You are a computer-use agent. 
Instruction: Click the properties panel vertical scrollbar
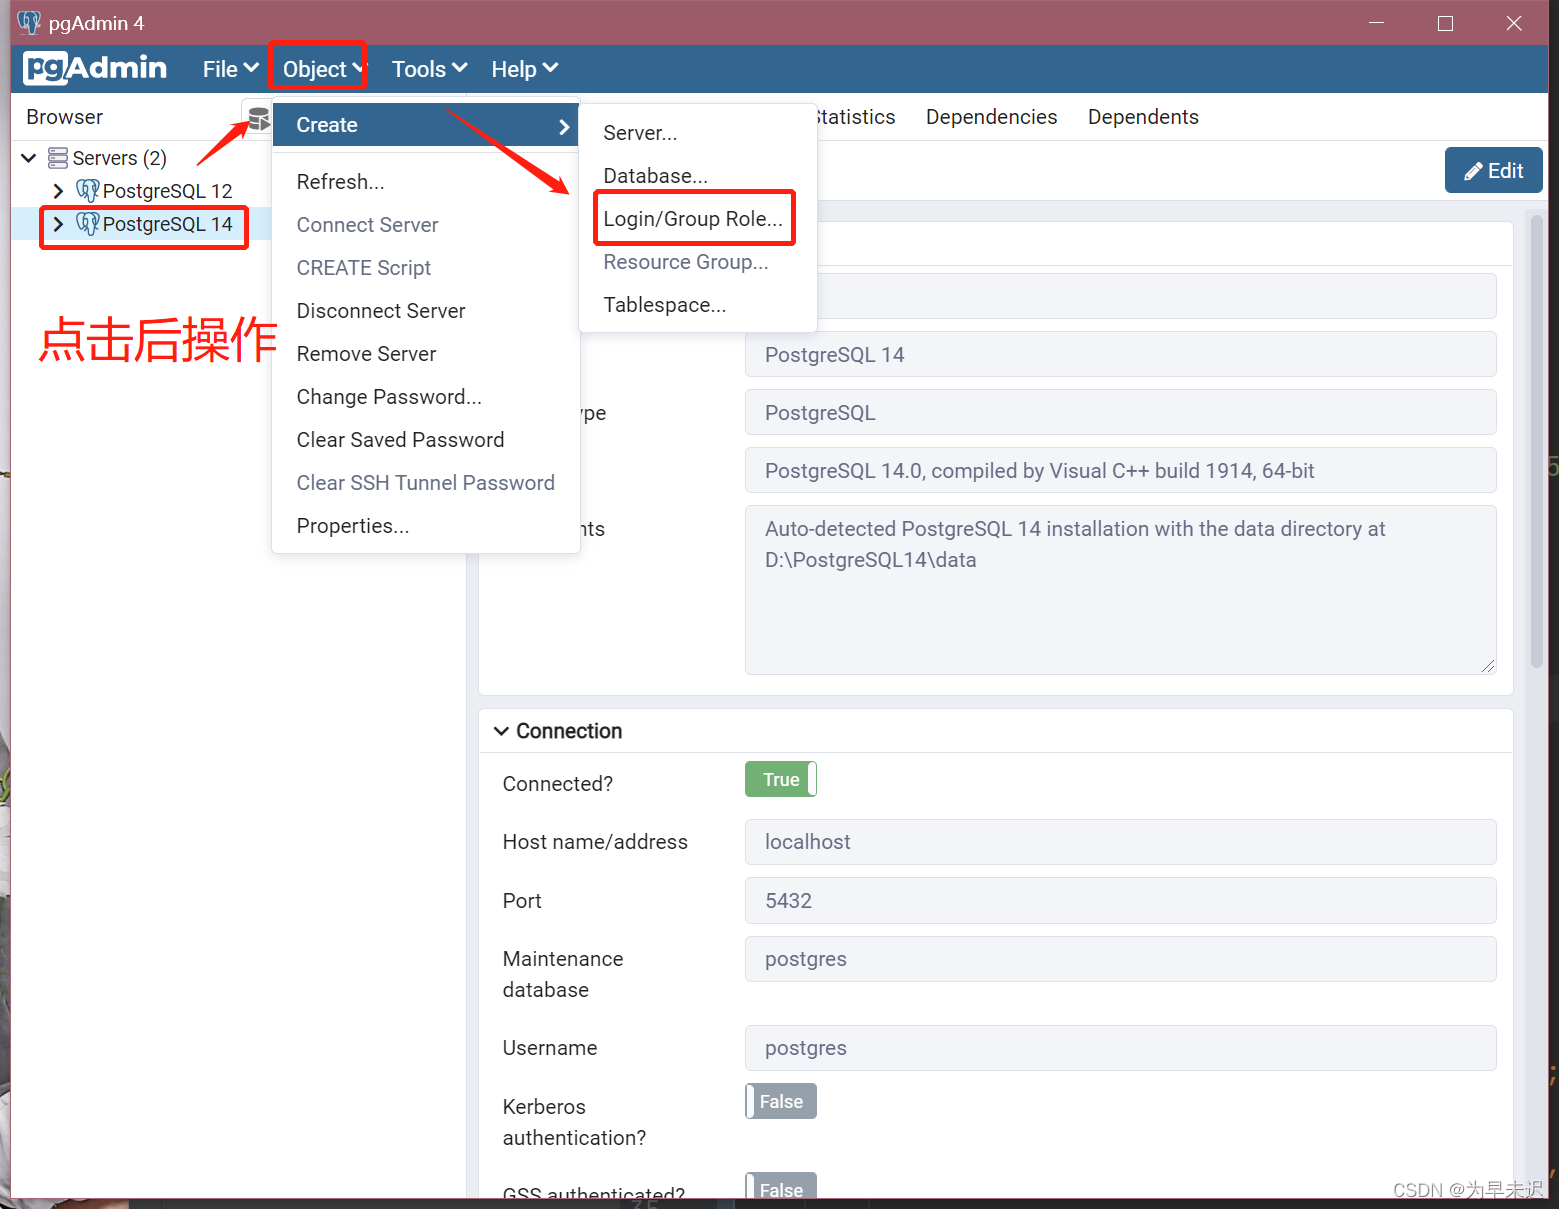[x=1537, y=440]
